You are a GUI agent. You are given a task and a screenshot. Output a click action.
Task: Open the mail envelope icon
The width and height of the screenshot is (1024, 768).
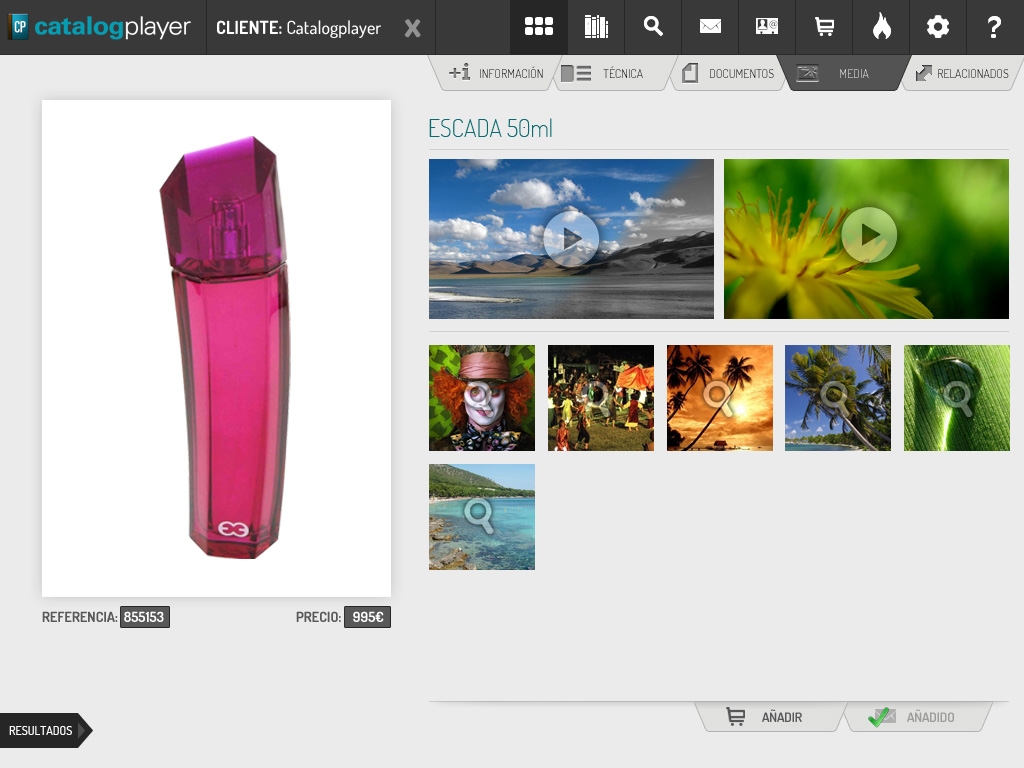[710, 27]
